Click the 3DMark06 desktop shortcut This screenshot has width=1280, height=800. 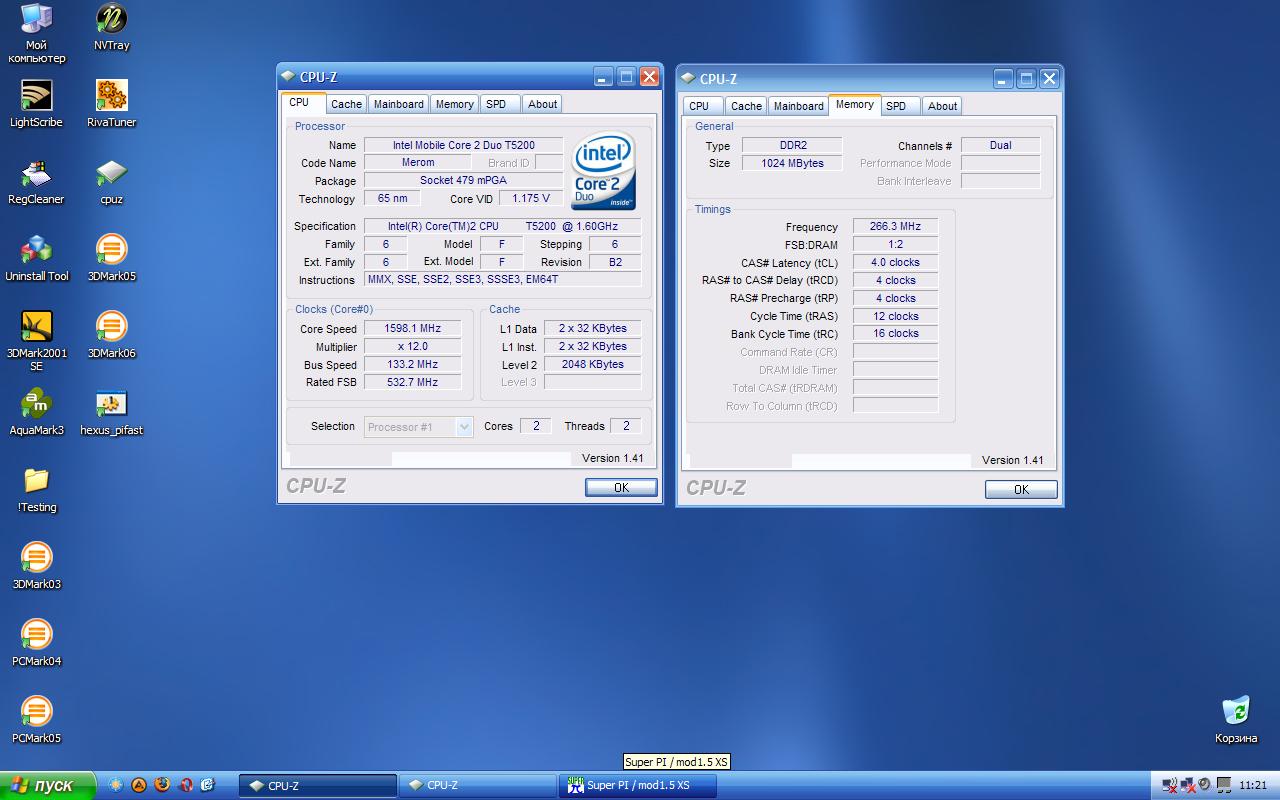pos(111,335)
